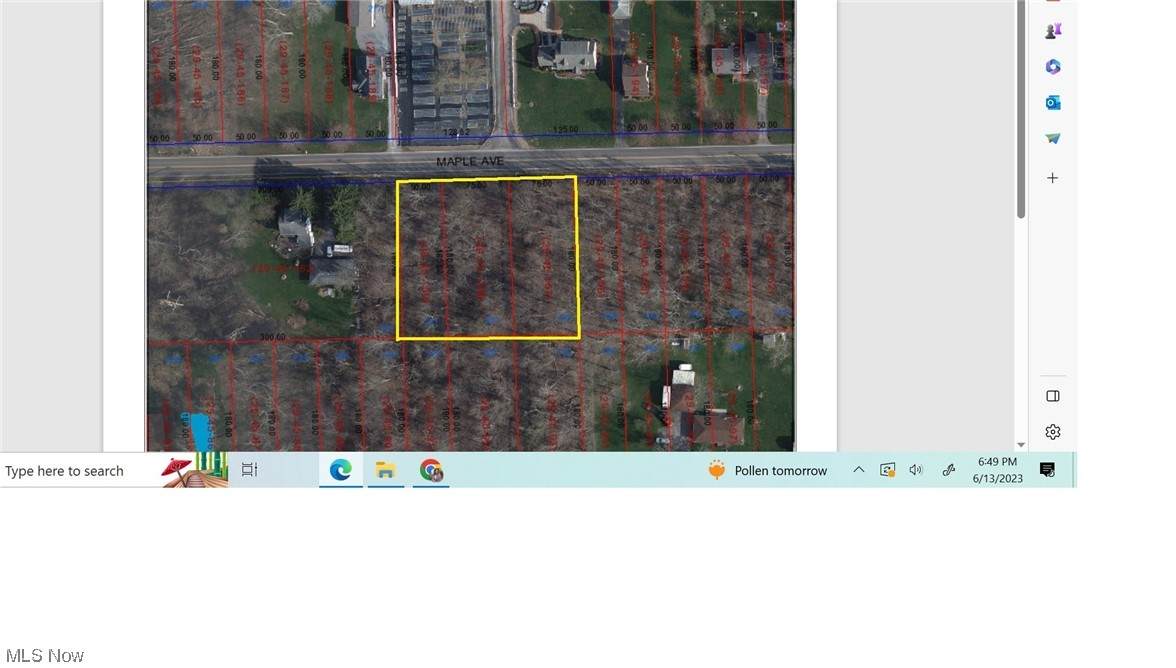The width and height of the screenshot is (1176, 668).
Task: Expand hidden system tray icons
Action: (858, 470)
